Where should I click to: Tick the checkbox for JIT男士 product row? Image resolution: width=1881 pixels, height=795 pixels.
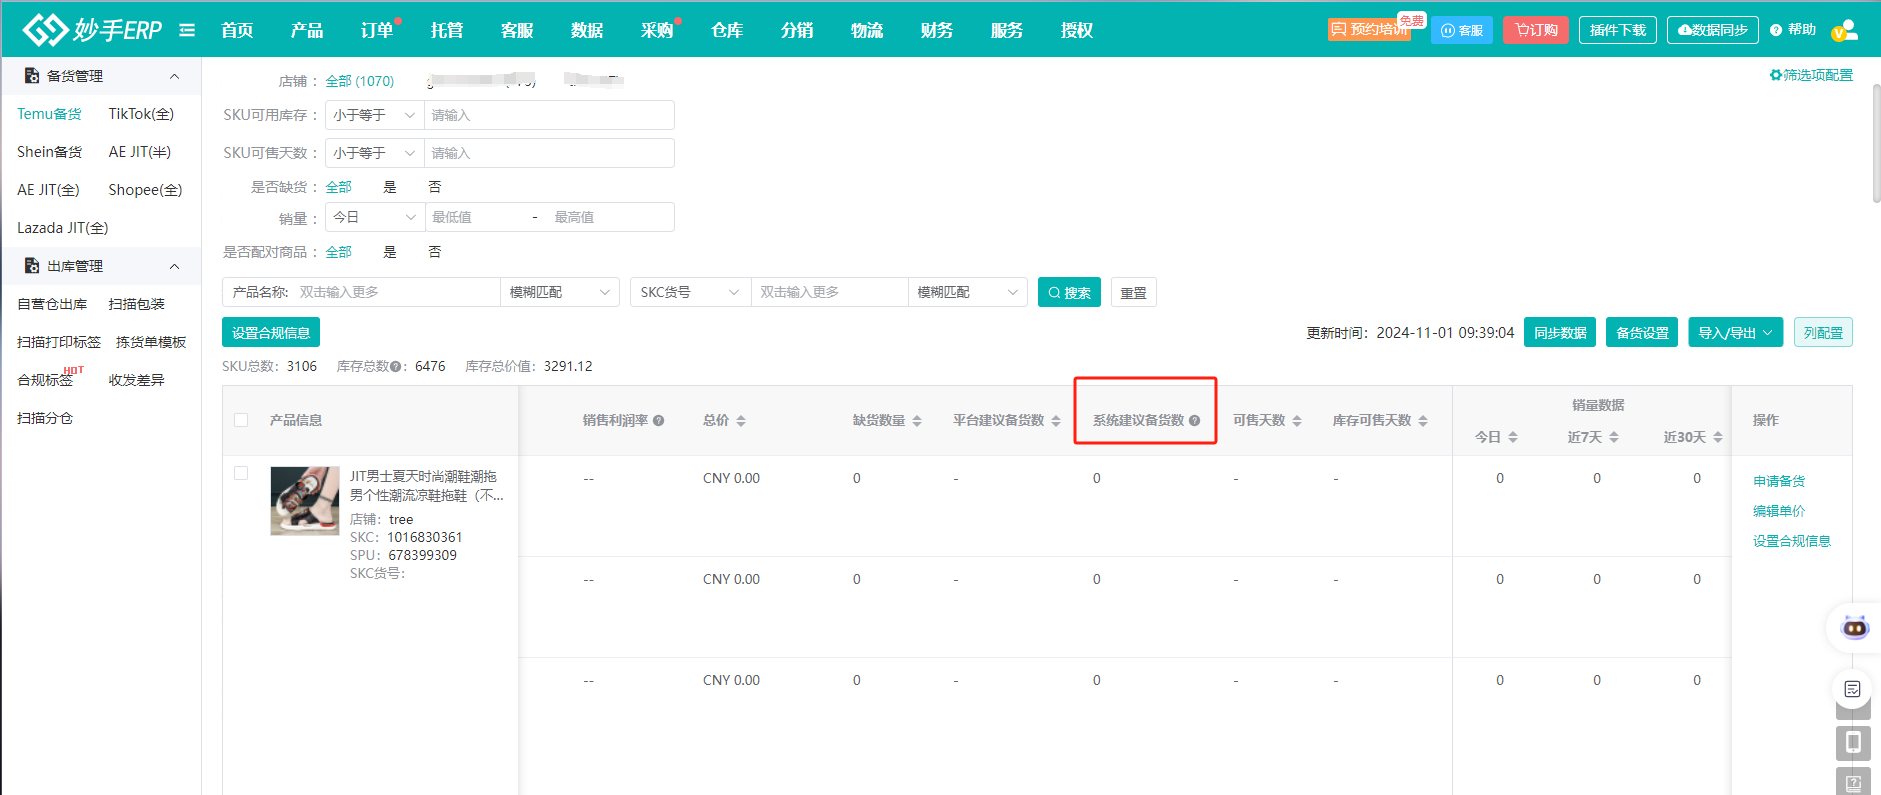point(241,473)
